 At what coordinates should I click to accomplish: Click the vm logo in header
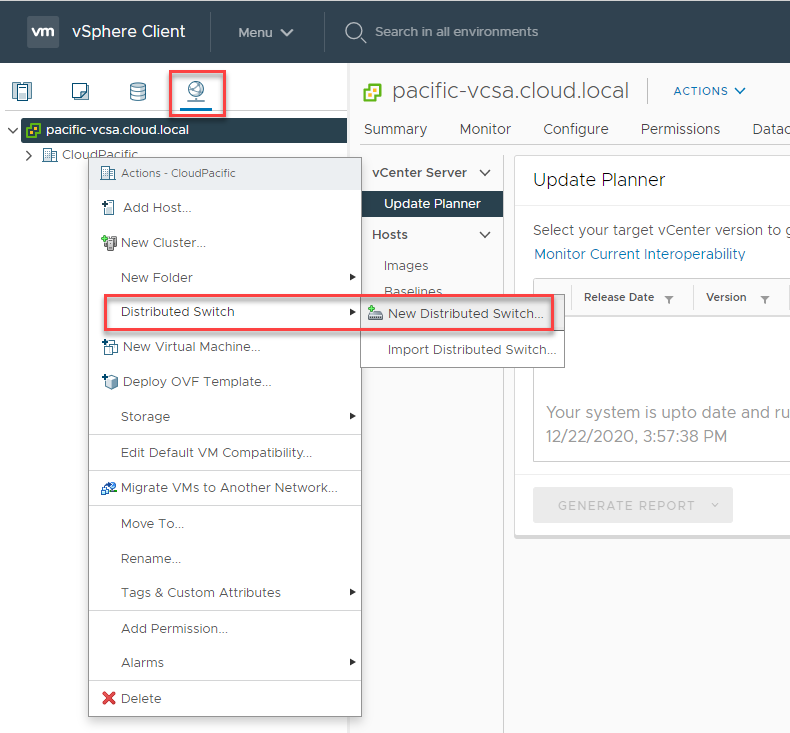coord(43,32)
